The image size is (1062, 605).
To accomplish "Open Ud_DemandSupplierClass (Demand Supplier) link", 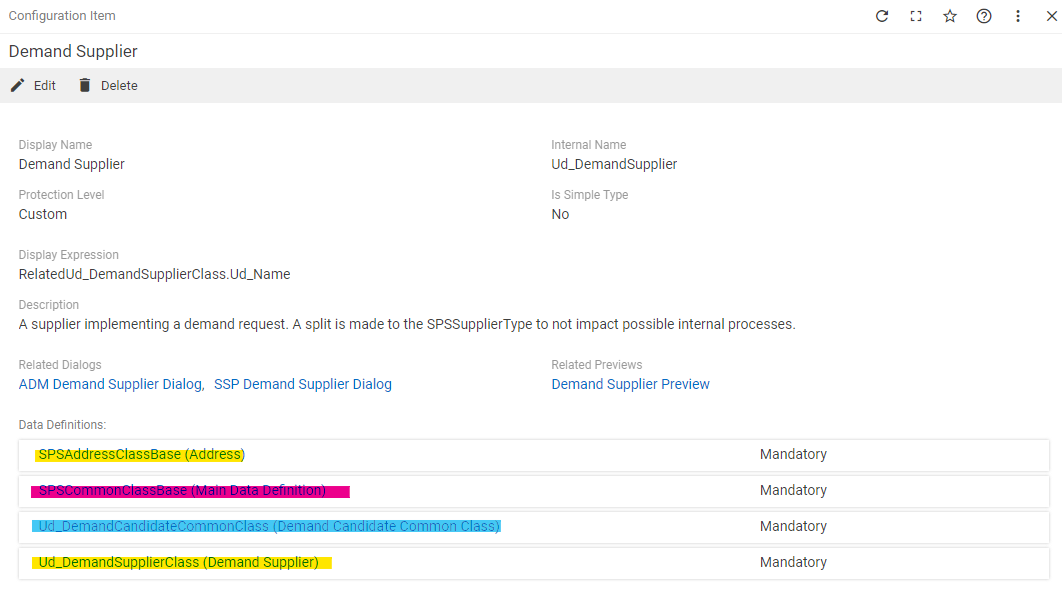I will (x=178, y=562).
